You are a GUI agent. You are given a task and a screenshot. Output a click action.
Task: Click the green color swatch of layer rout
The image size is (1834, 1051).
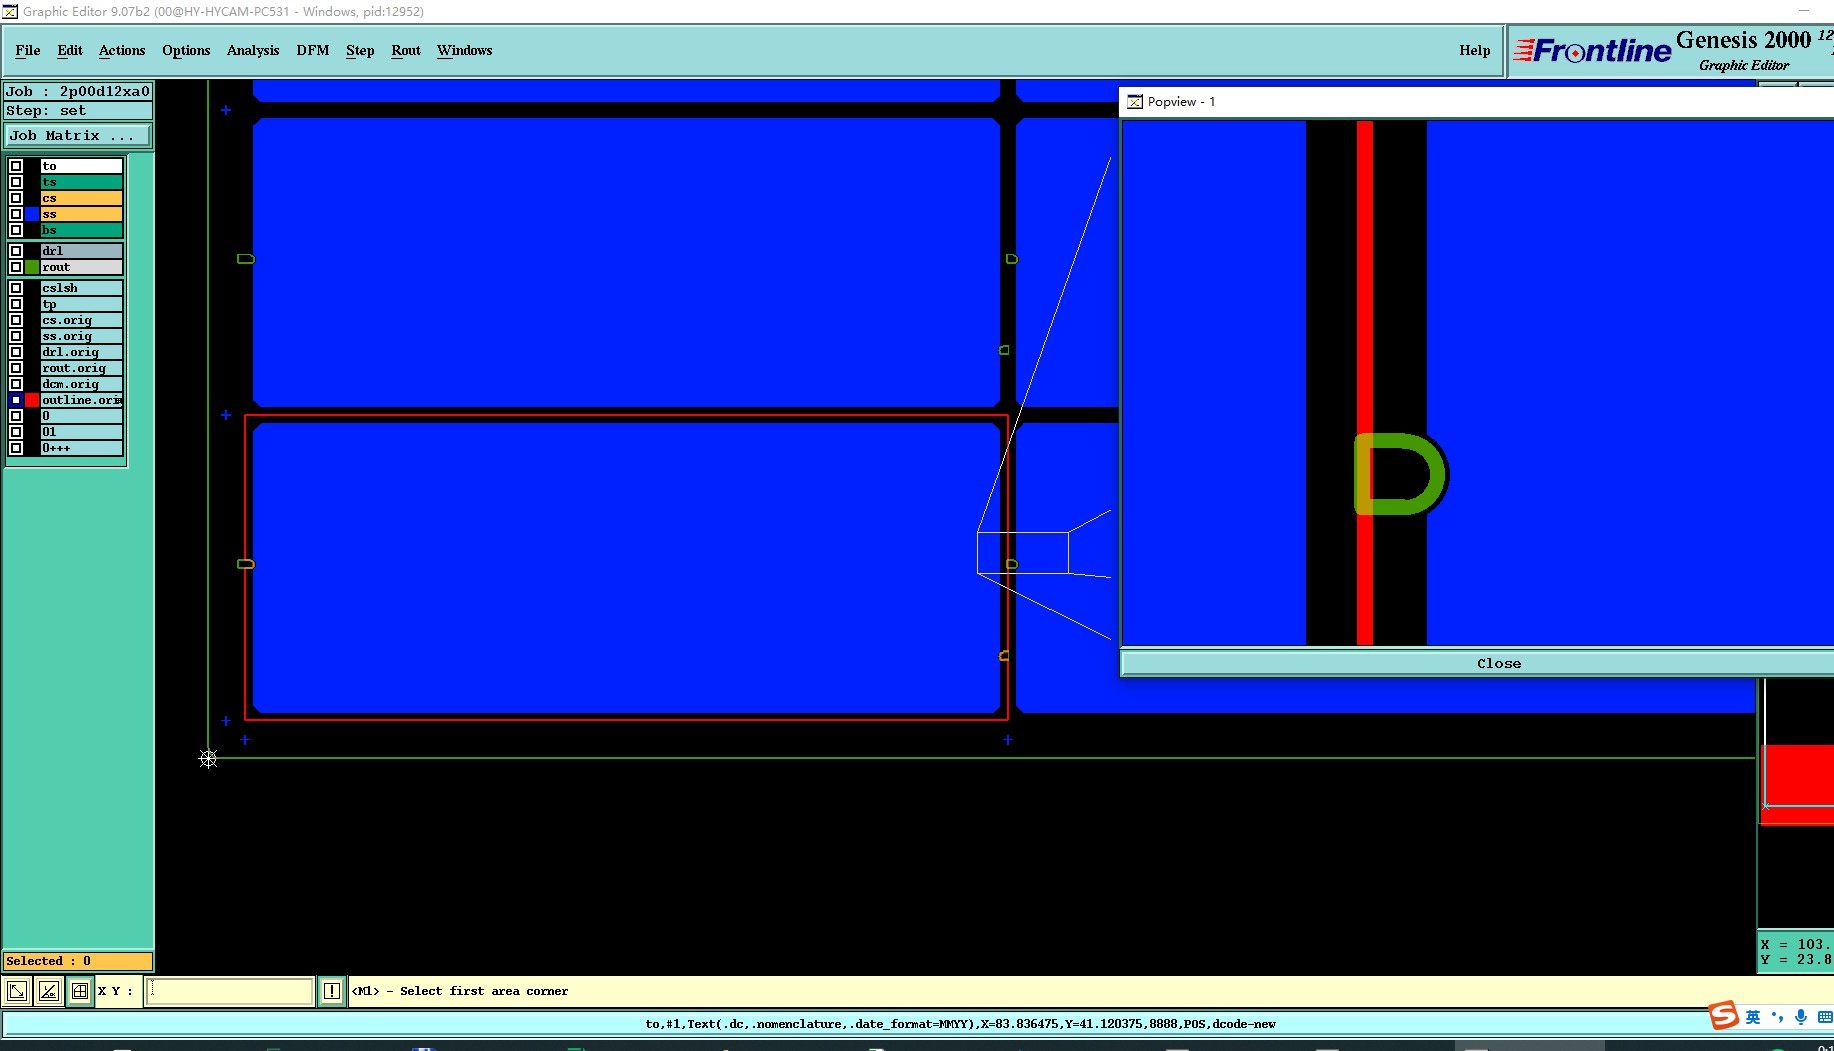click(x=32, y=267)
